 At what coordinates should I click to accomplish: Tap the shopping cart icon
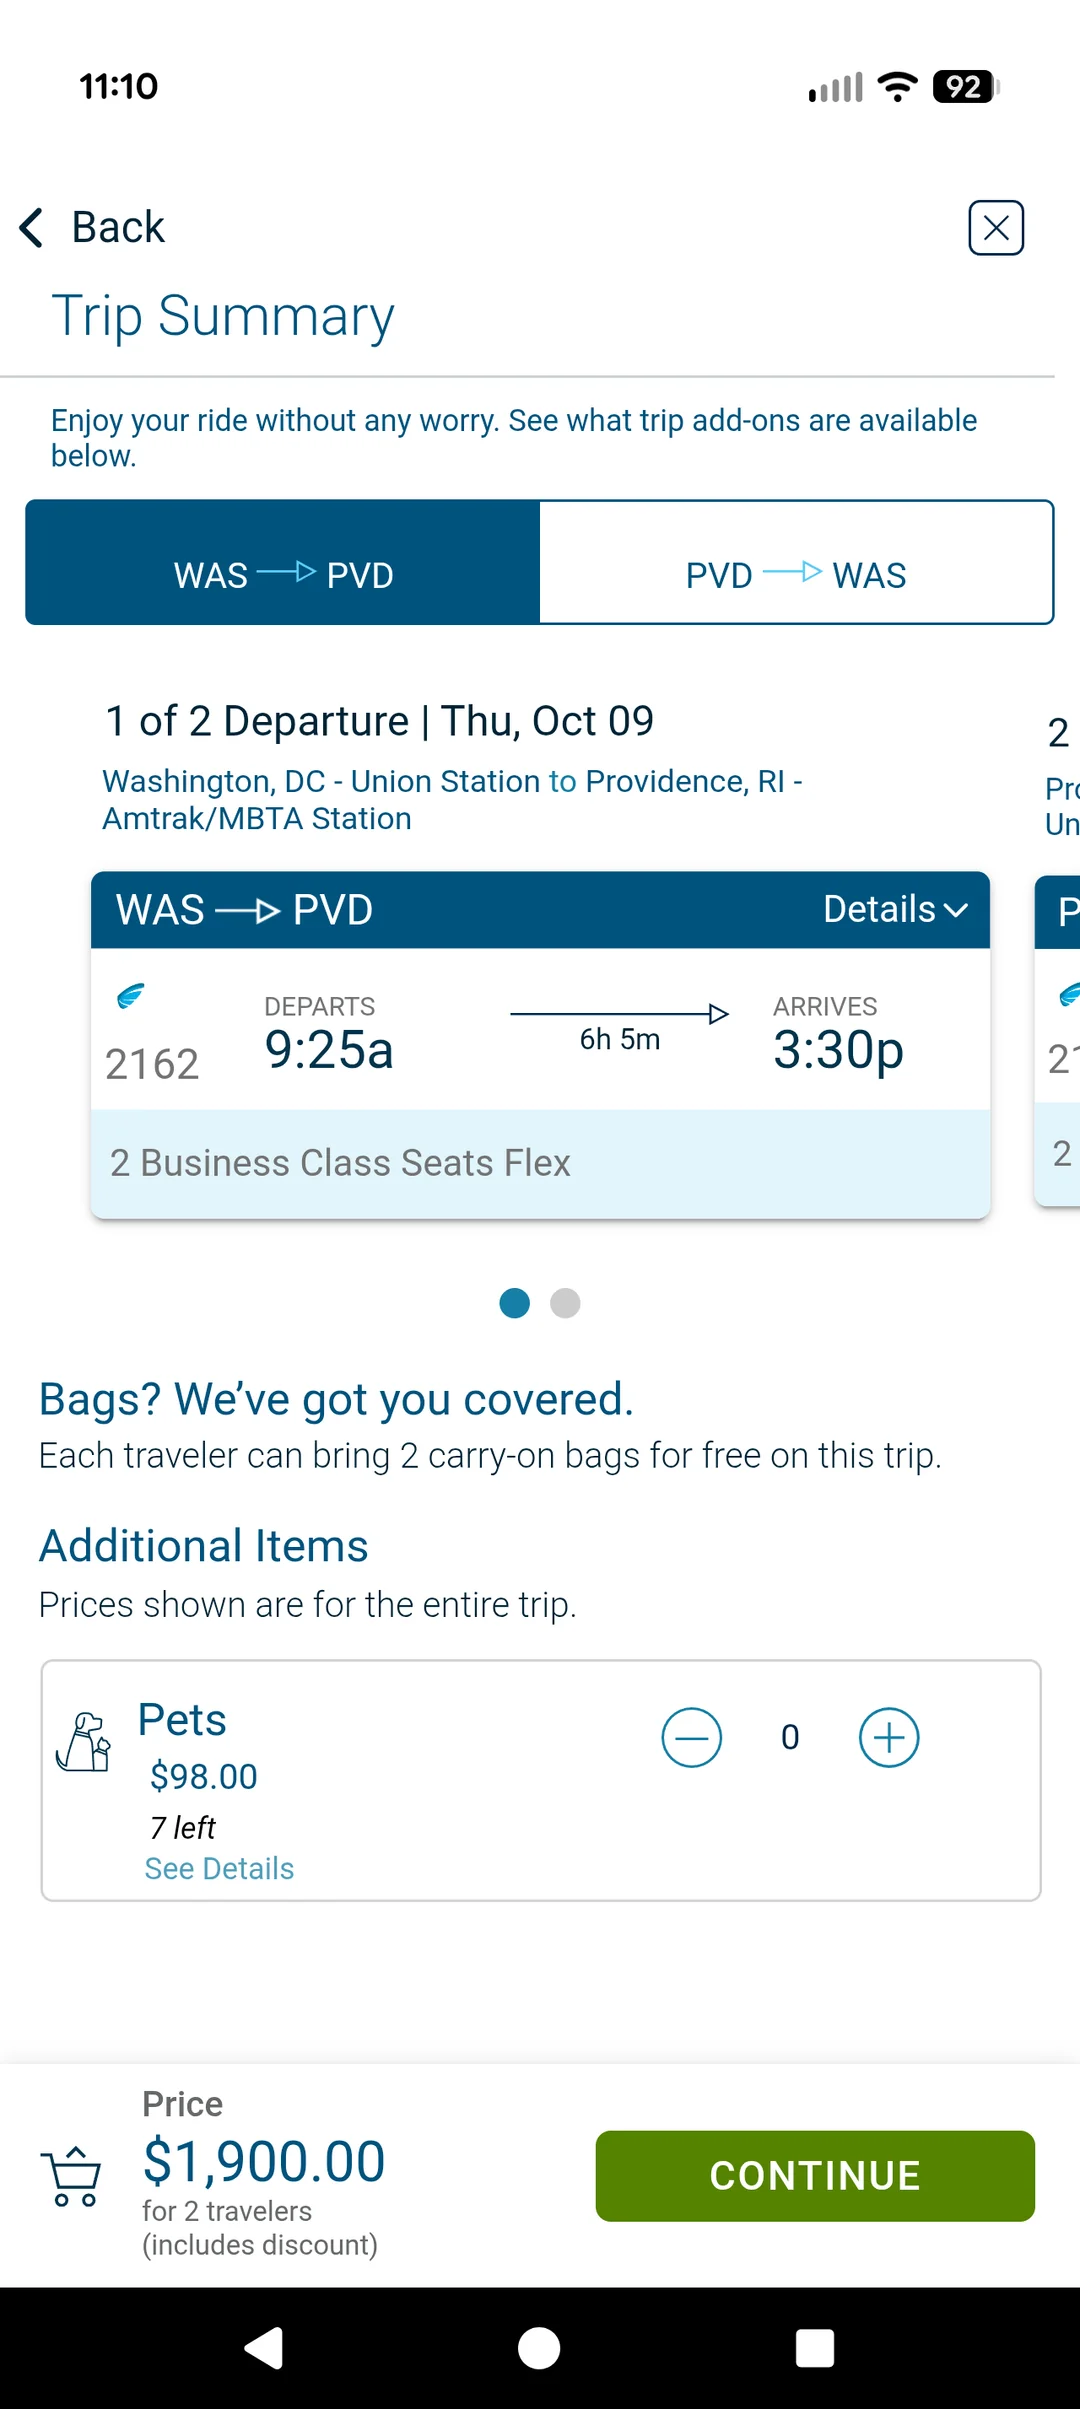point(71,2176)
